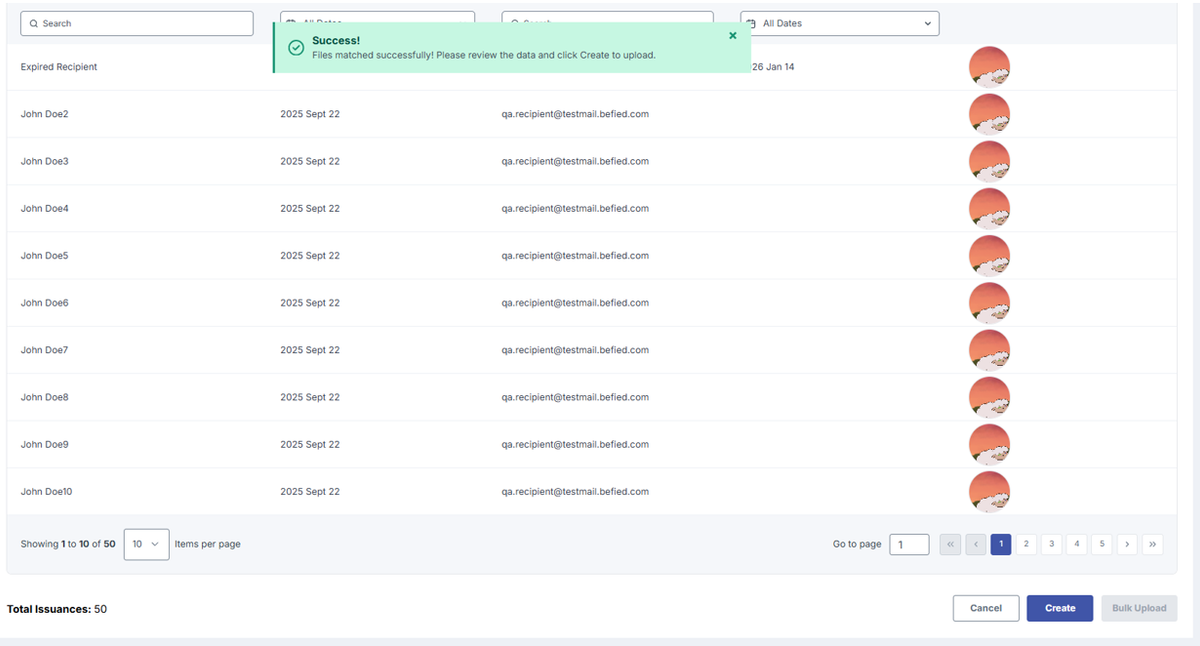Click John Doe3's email address
Image resolution: width=1200 pixels, height=646 pixels.
[x=575, y=161]
